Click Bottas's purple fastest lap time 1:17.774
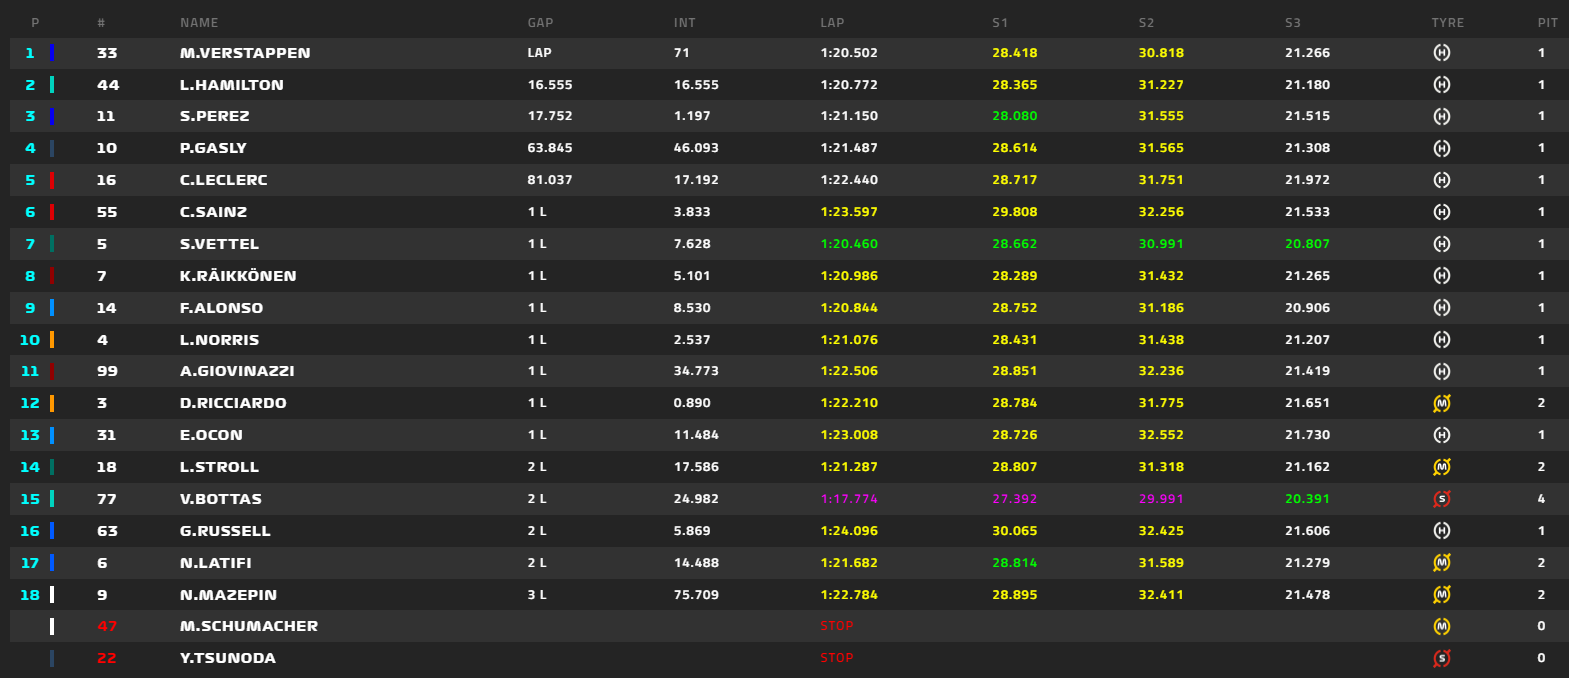Viewport: 1569px width, 678px height. pyautogui.click(x=849, y=499)
